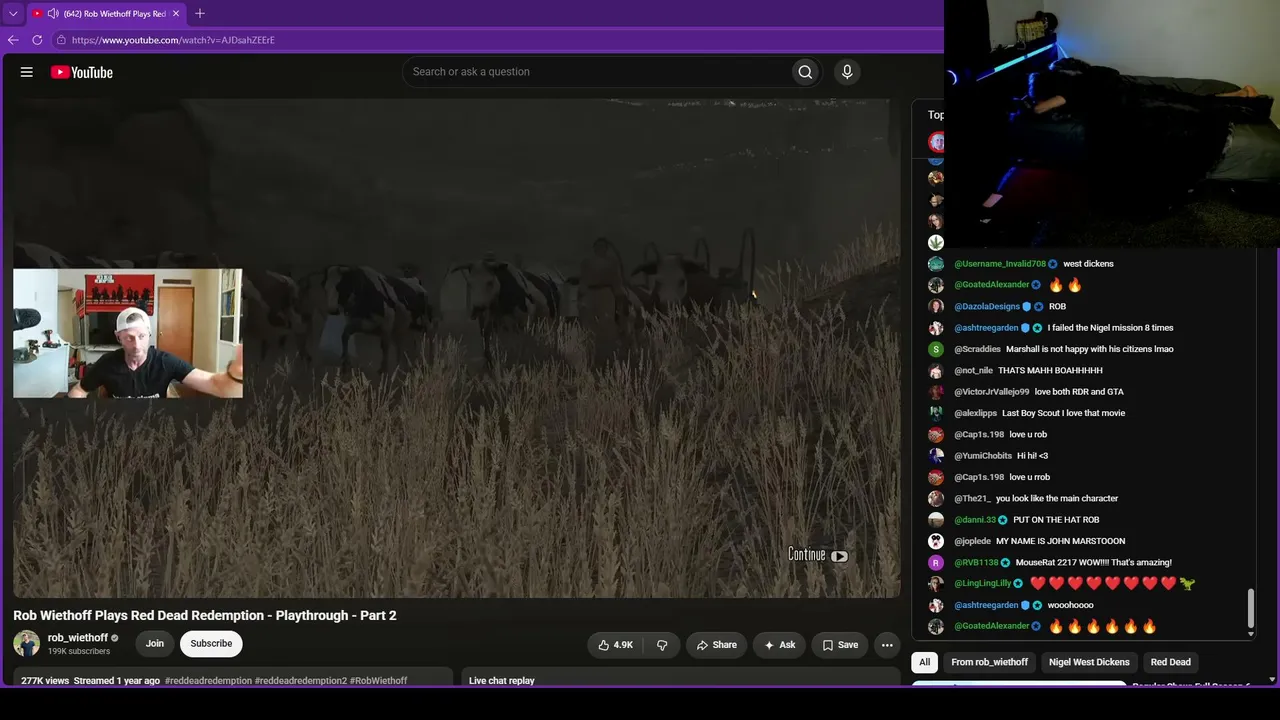The image size is (1280, 720).
Task: Share this video
Action: coord(716,645)
